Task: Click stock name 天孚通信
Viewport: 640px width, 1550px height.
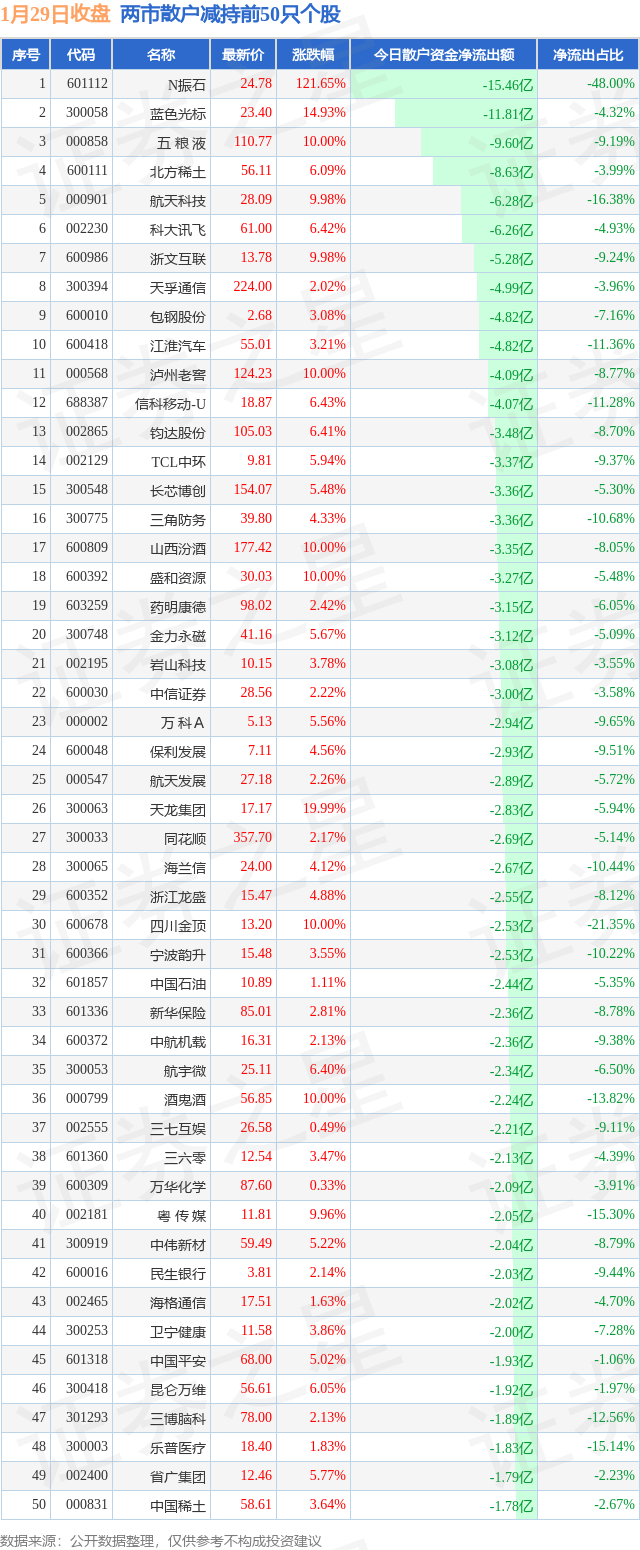Action: tap(178, 287)
